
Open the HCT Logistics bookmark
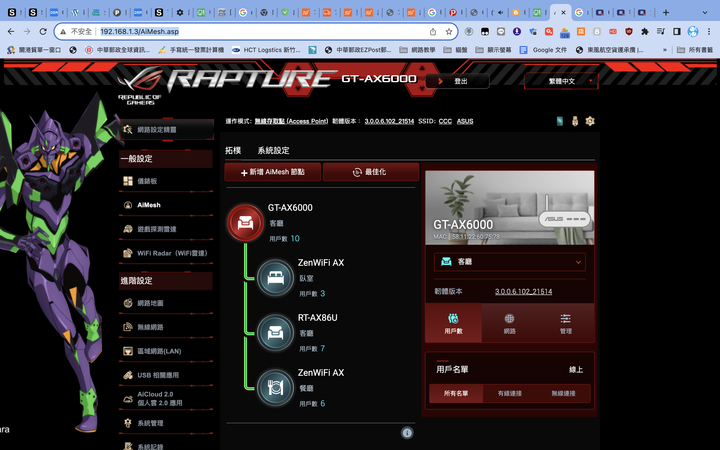266,50
